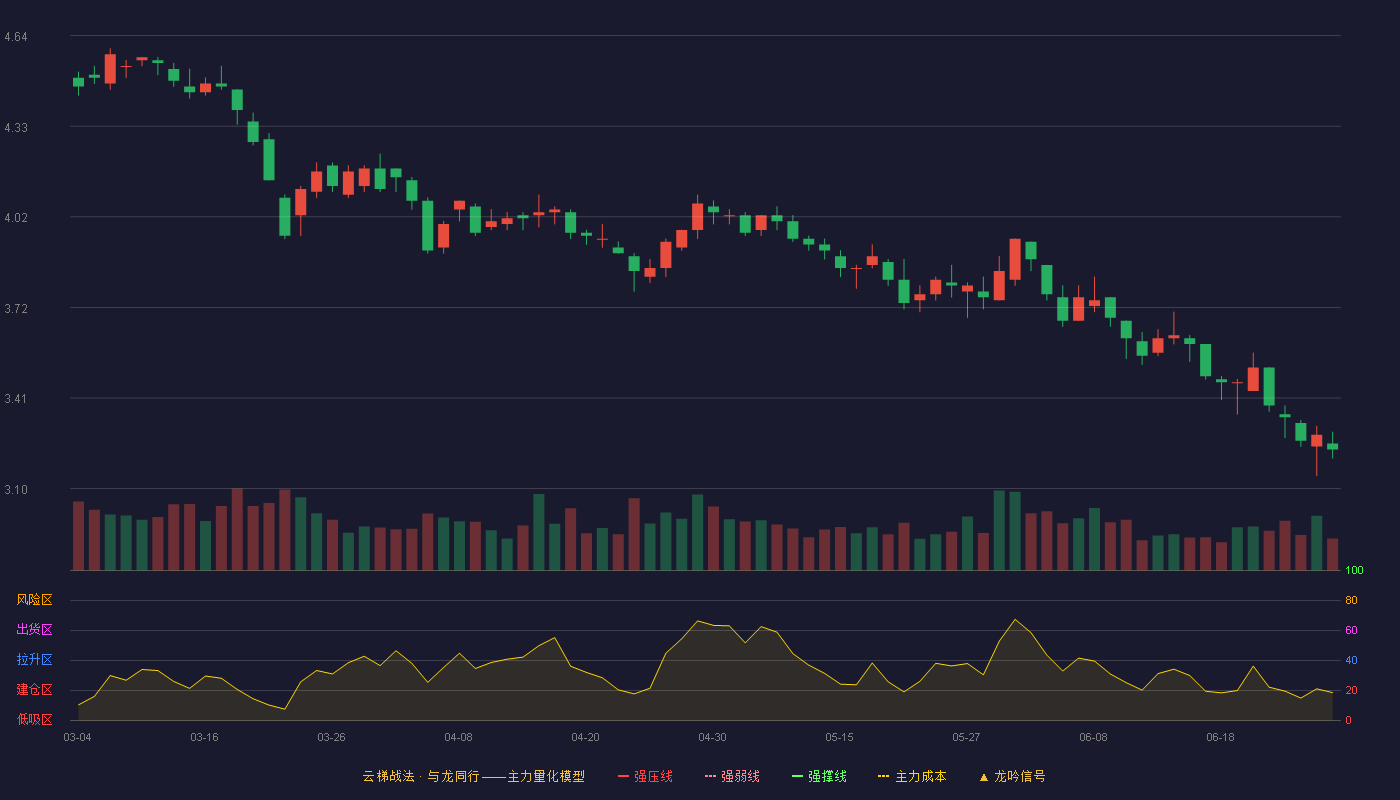Viewport: 1400px width, 800px height.
Task: Click the green 100 indicator axis value
Action: pos(1354,571)
